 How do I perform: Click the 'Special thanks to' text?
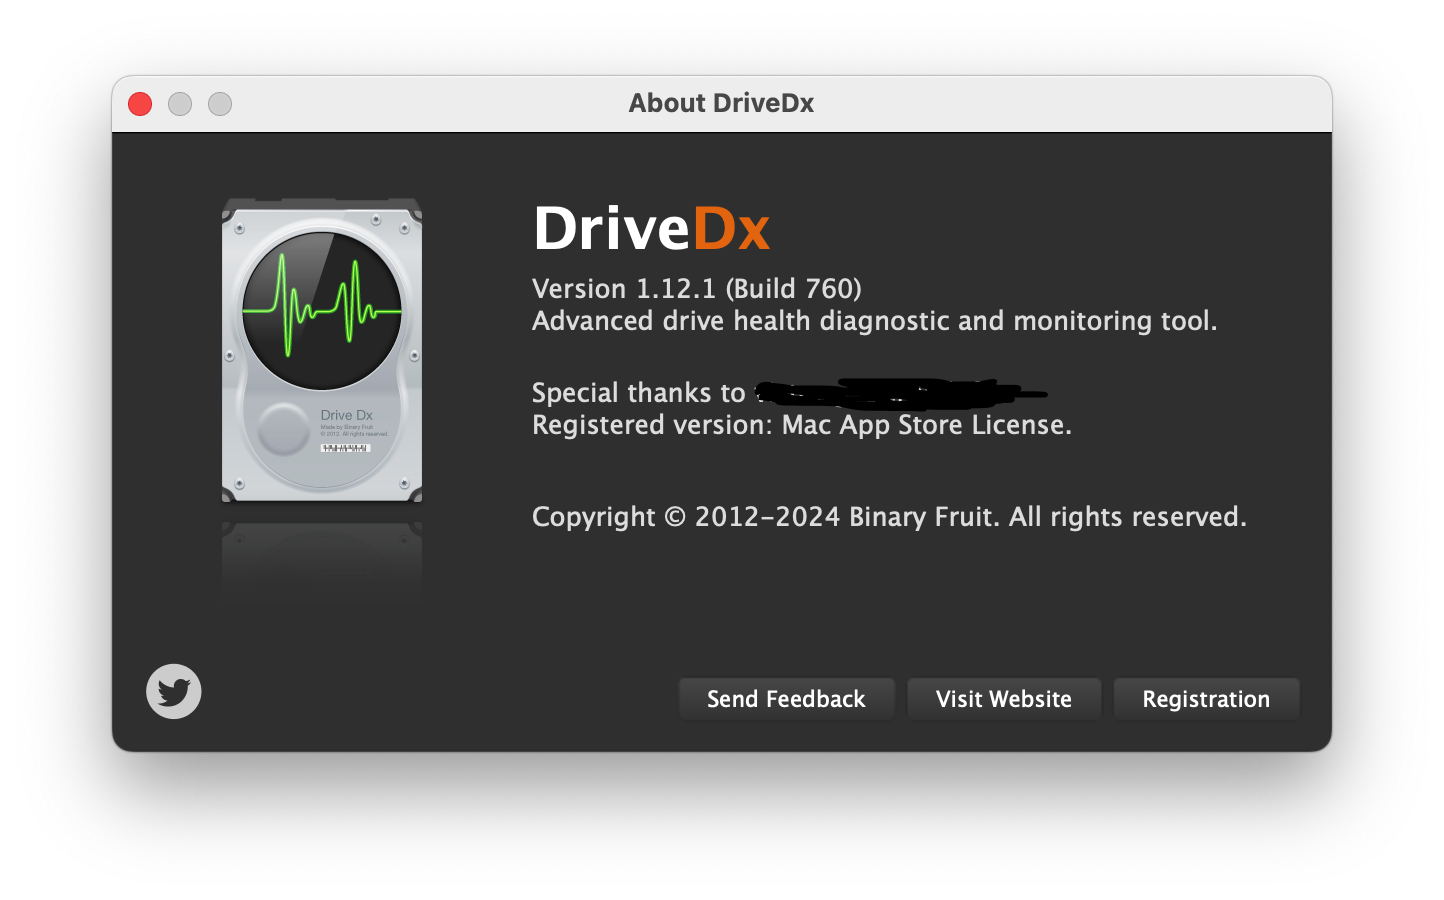click(x=639, y=393)
